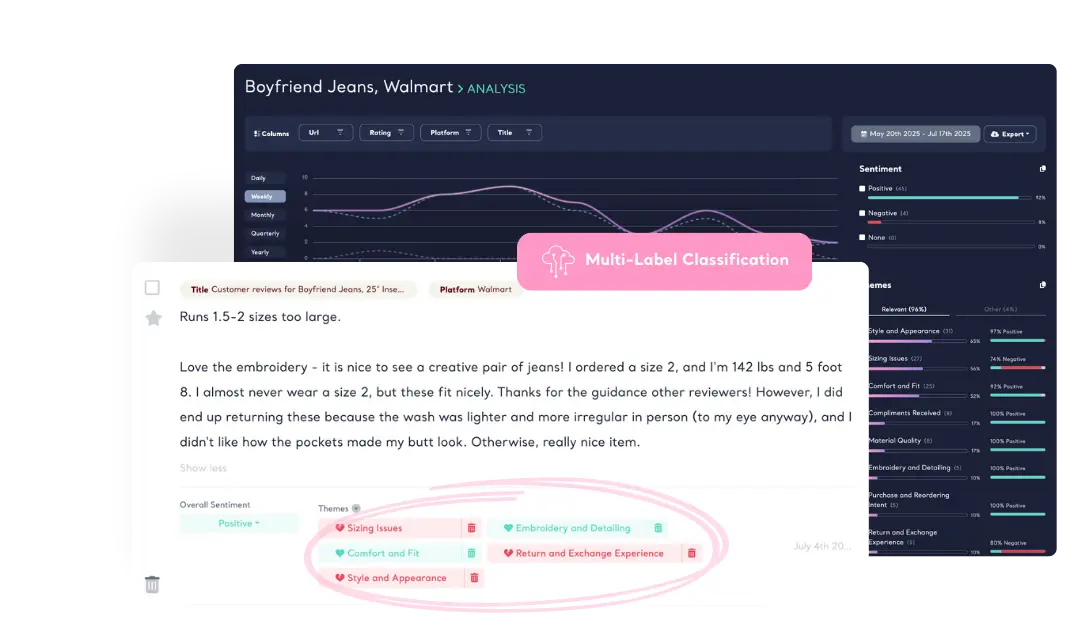Tick the review selection checkbox

(152, 288)
